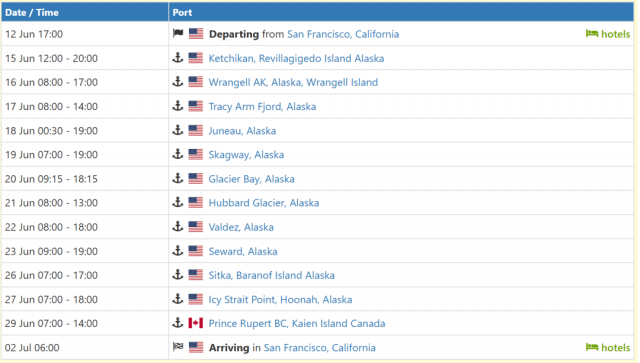Open Prince Rupert BC, Kaien Island Canada
The image size is (640, 363).
tap(297, 323)
